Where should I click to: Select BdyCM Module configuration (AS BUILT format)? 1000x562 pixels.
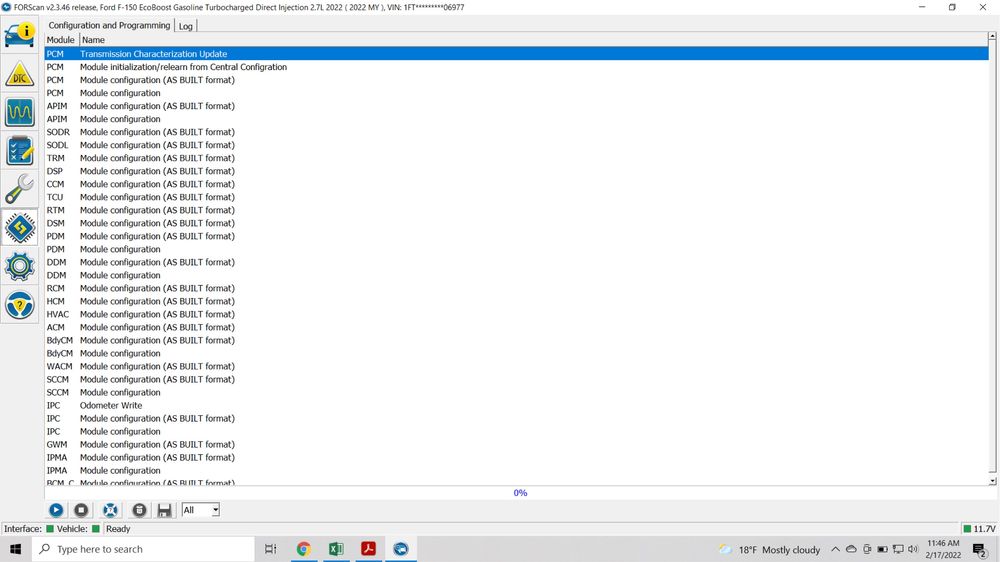pyautogui.click(x=517, y=340)
